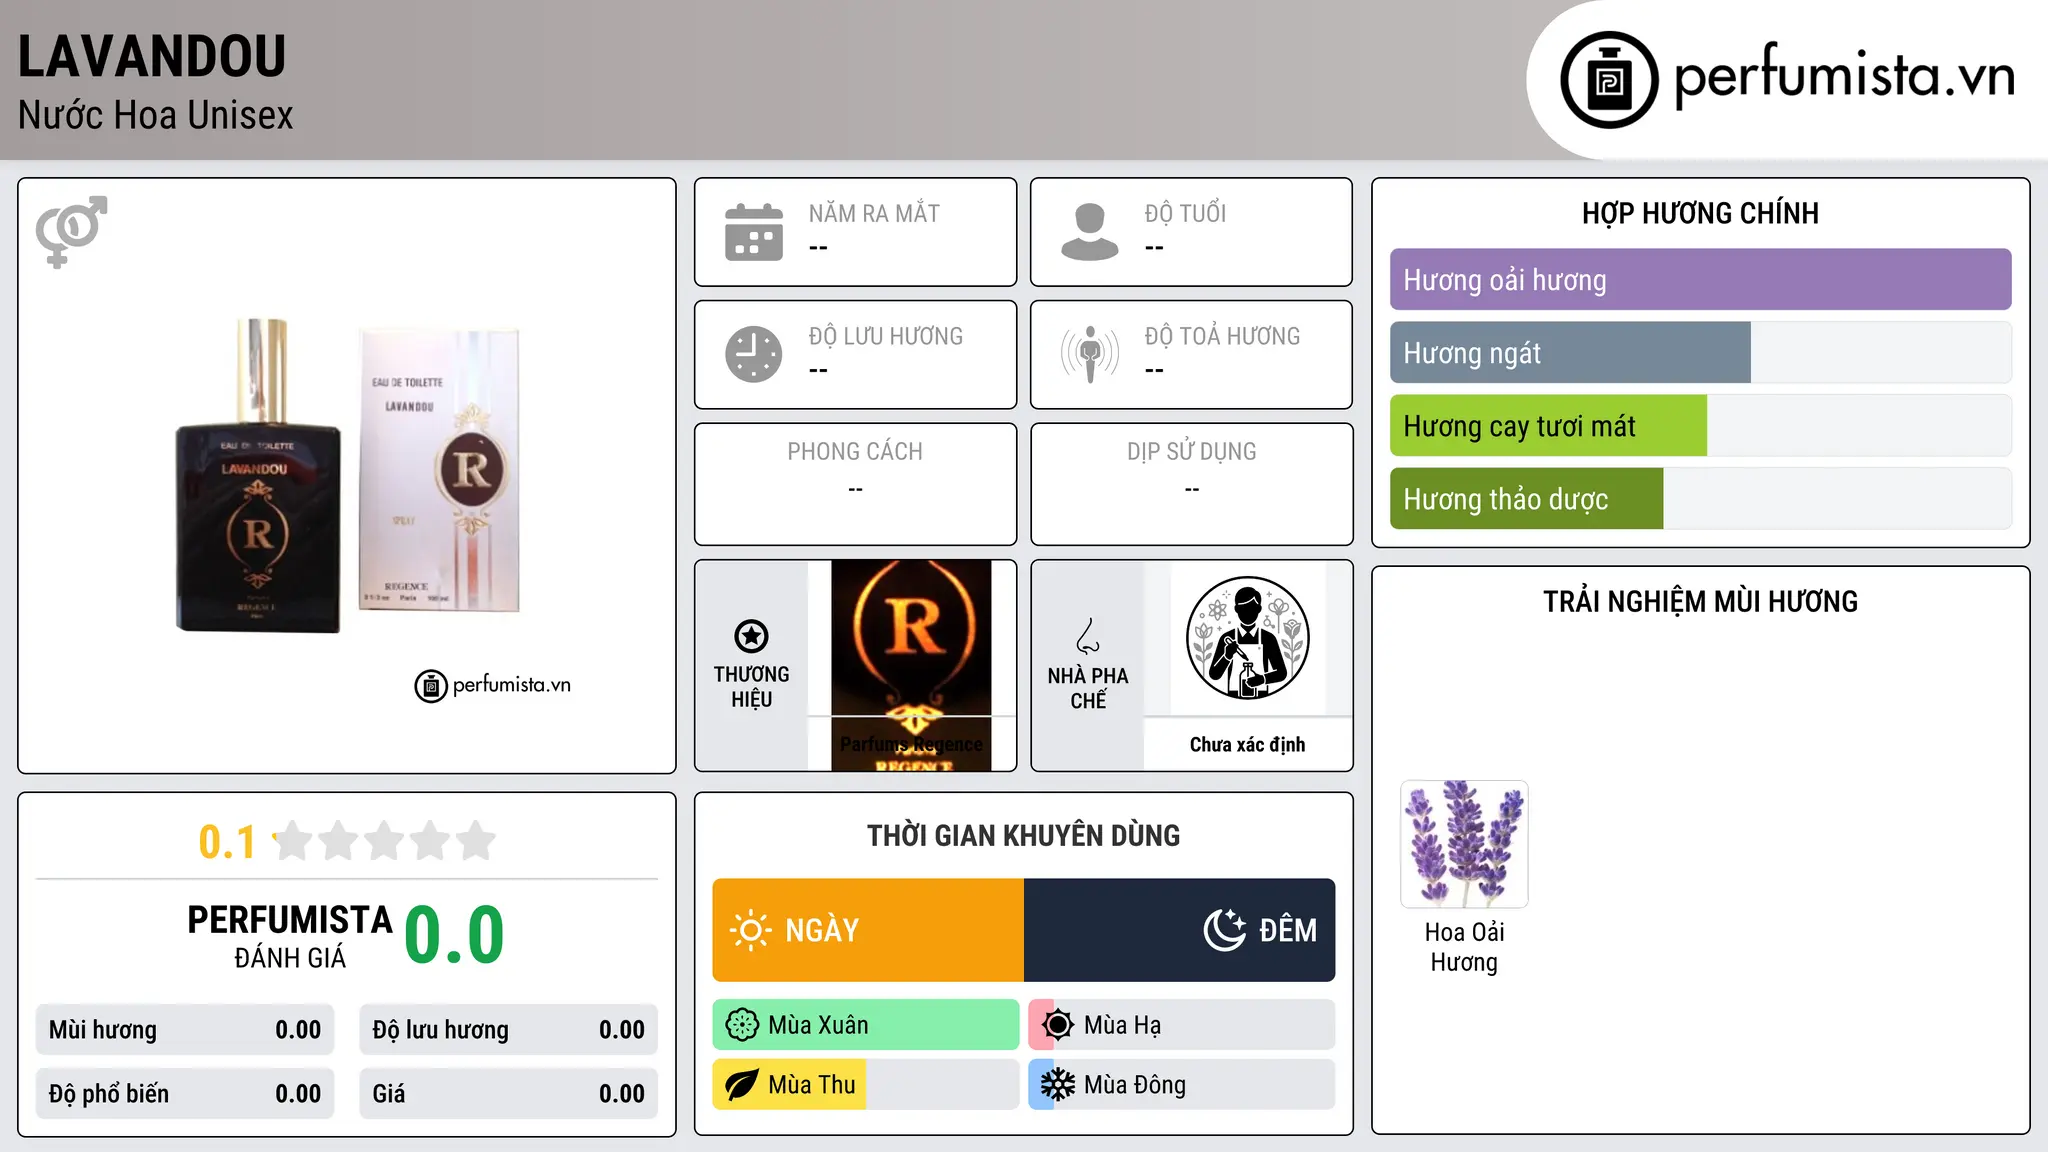
Task: Open the lavender flower note image
Action: click(x=1464, y=844)
